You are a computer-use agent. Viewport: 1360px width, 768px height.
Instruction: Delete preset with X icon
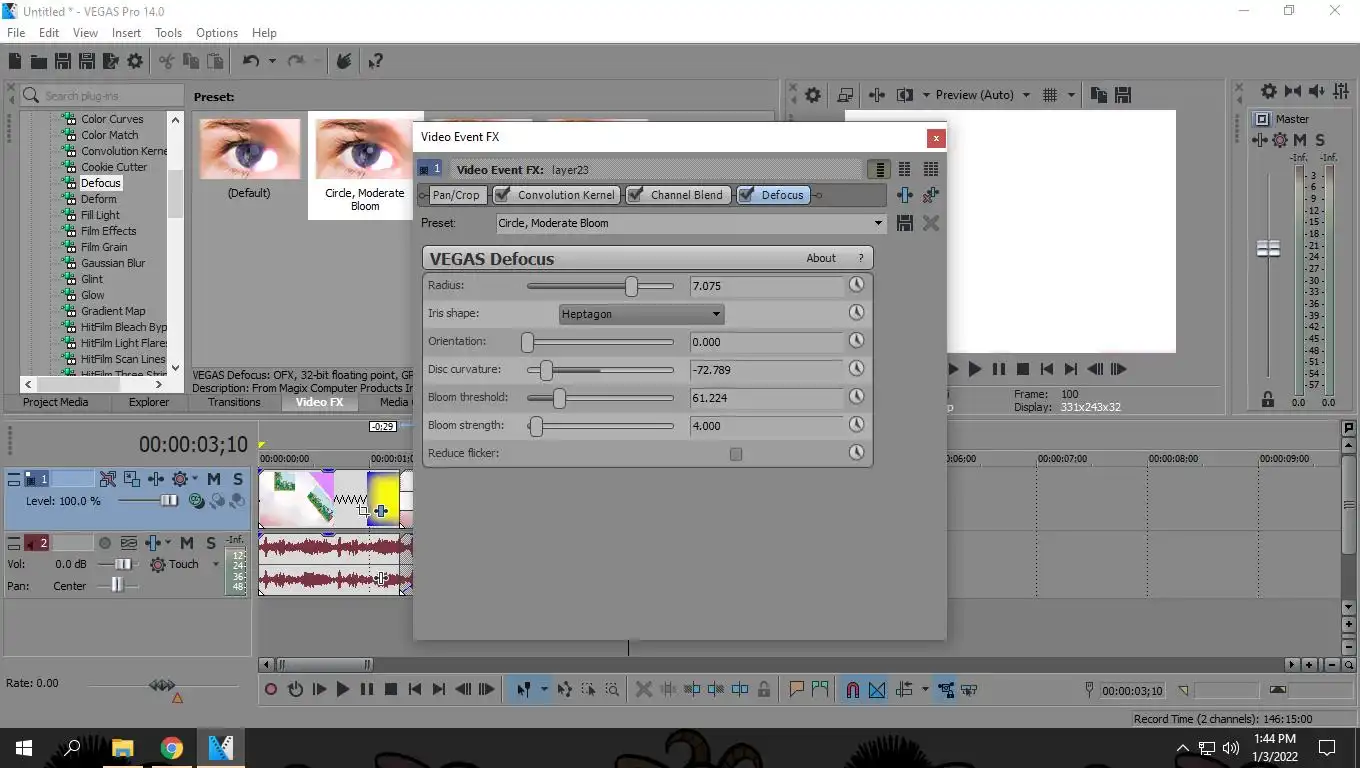point(931,223)
